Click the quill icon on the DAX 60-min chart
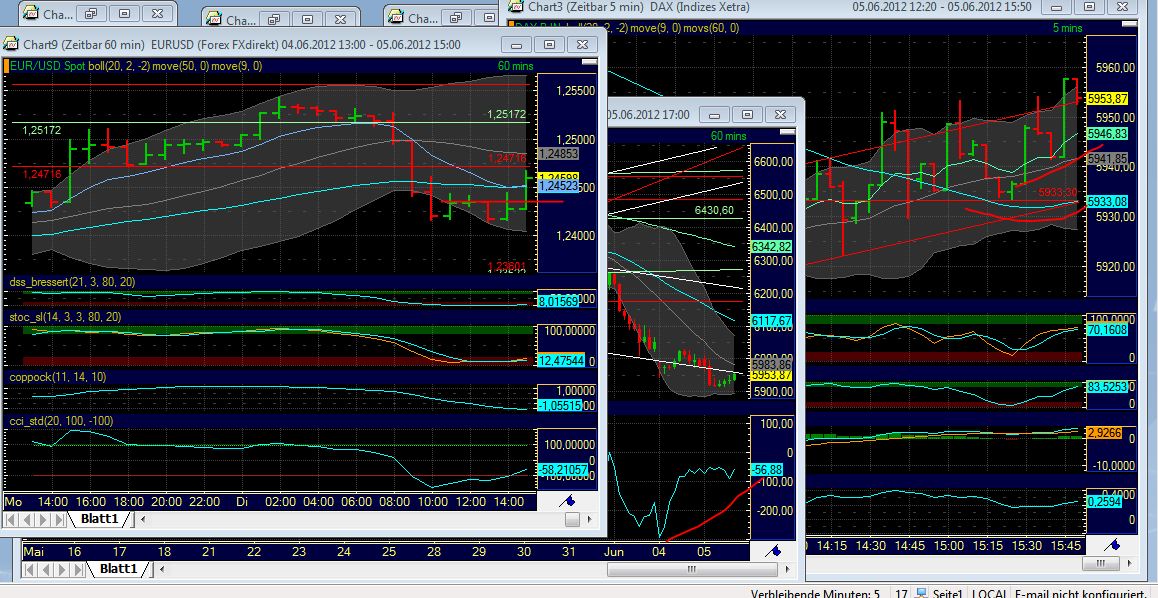 (775, 549)
